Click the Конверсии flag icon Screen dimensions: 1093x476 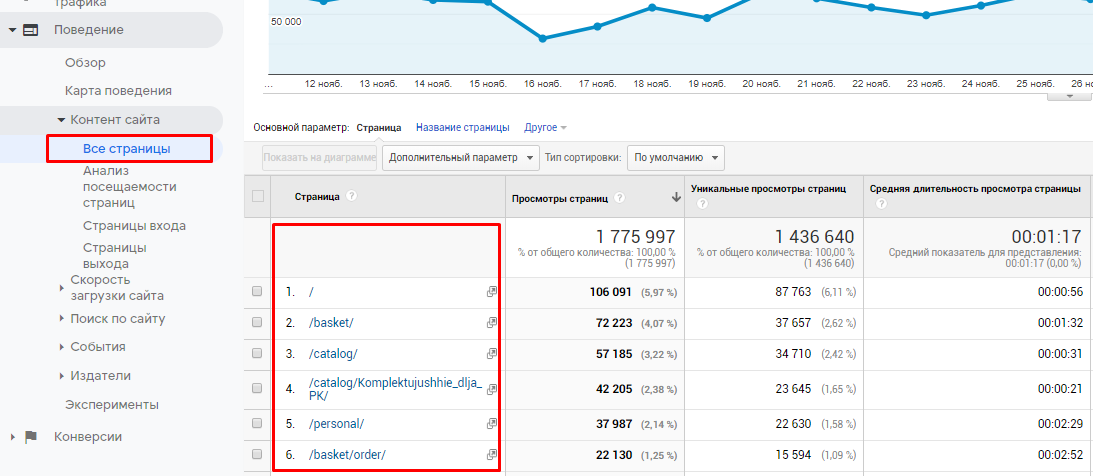tap(31, 437)
